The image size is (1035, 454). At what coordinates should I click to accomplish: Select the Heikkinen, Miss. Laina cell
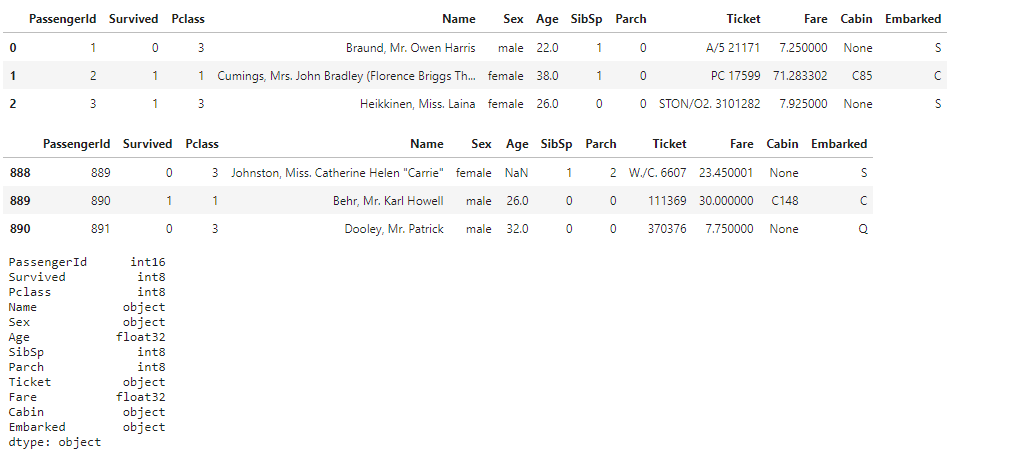(x=418, y=104)
